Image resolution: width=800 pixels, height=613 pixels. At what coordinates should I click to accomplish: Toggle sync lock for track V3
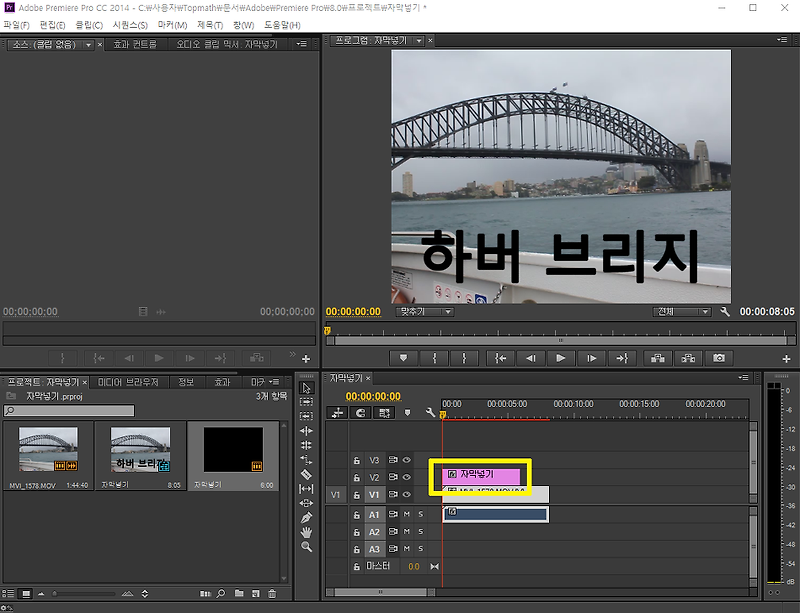393,460
